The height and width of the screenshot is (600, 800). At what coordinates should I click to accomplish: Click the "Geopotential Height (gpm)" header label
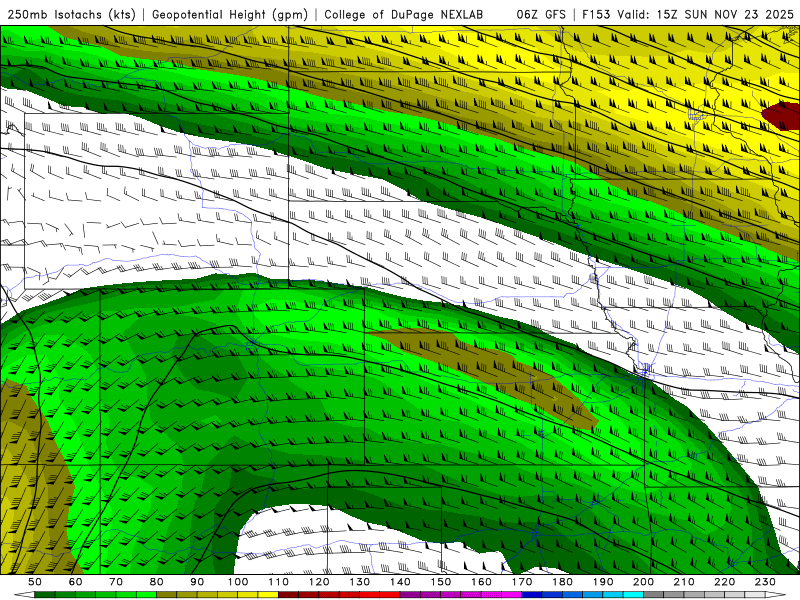coord(230,14)
